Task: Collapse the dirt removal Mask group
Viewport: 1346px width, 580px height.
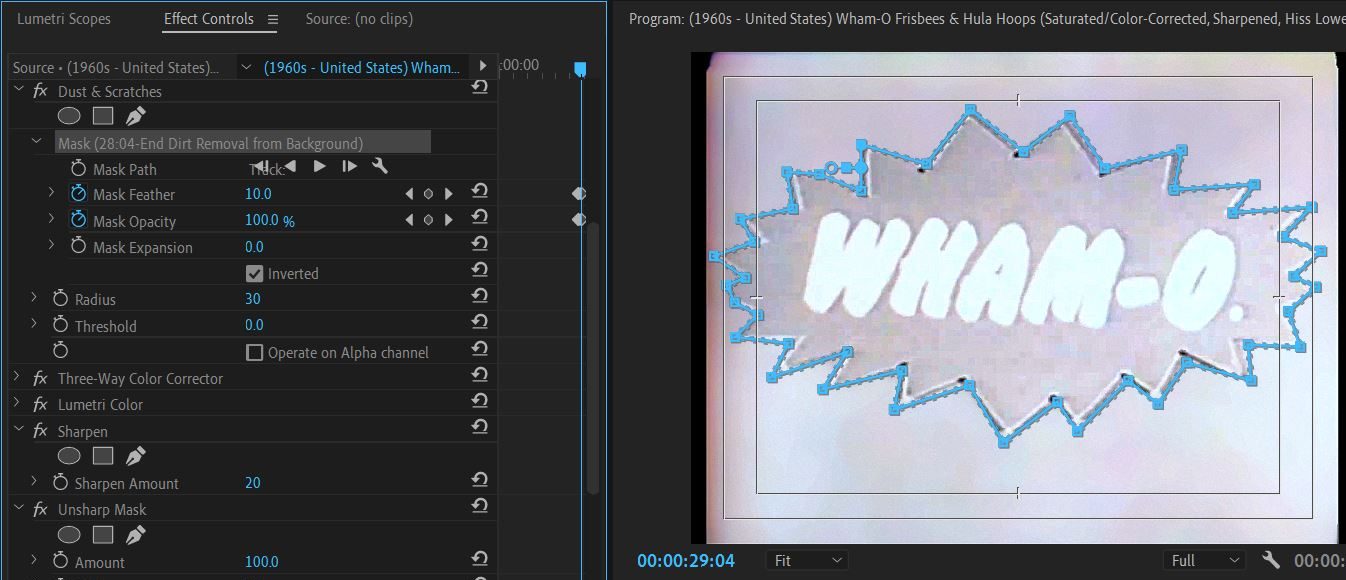Action: click(37, 142)
